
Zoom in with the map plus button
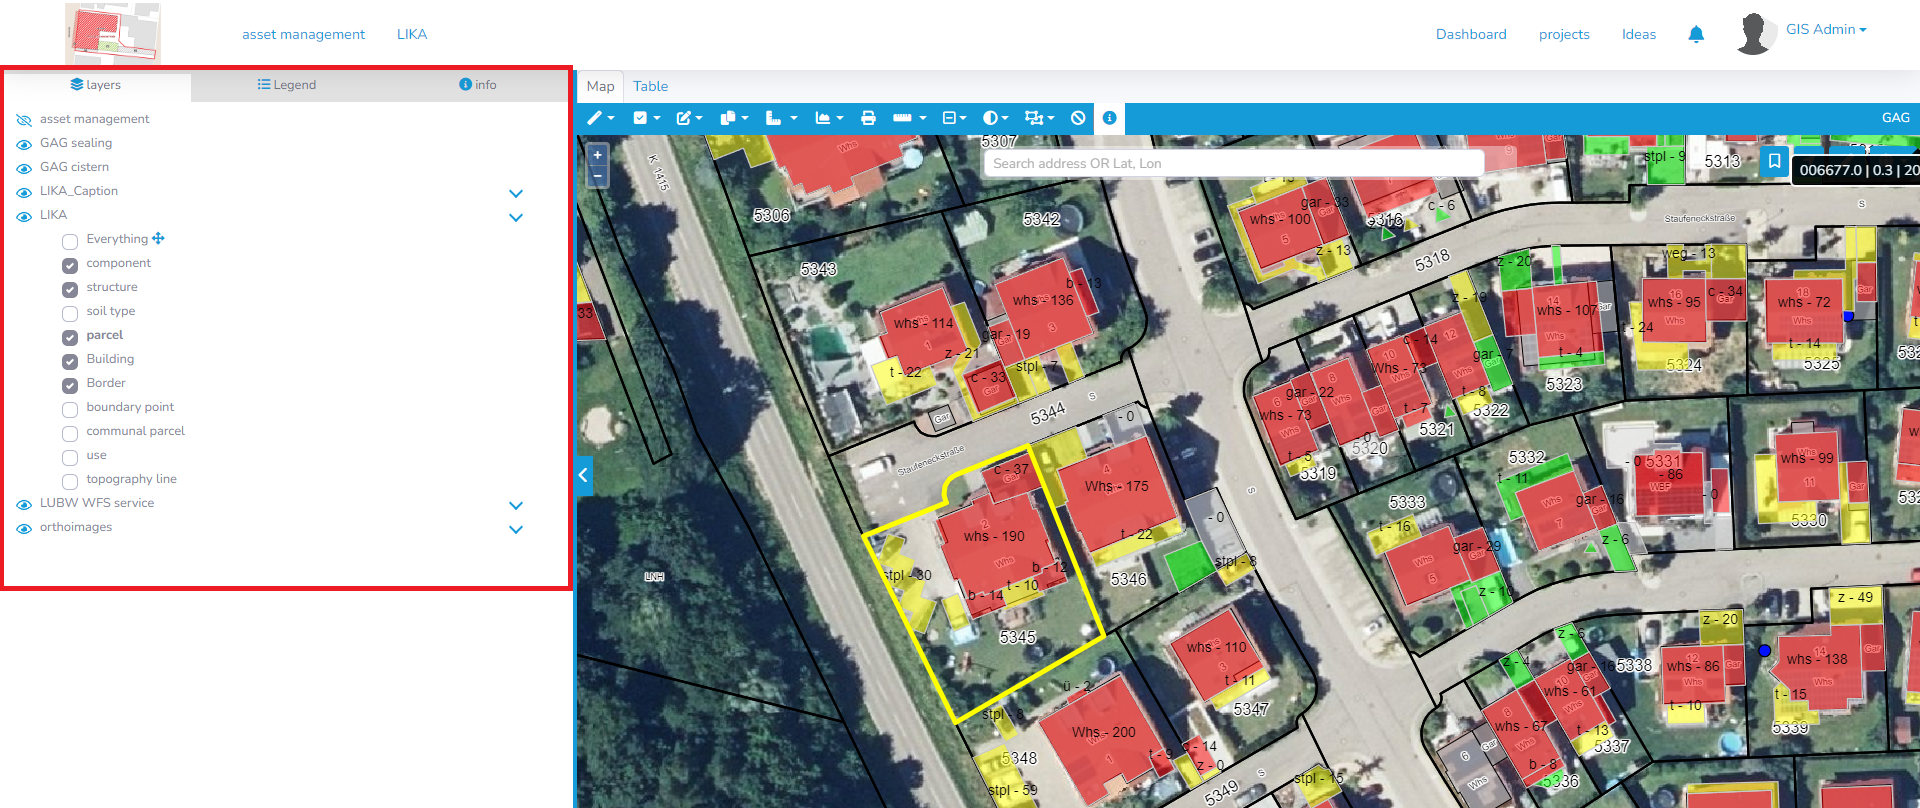pyautogui.click(x=598, y=155)
